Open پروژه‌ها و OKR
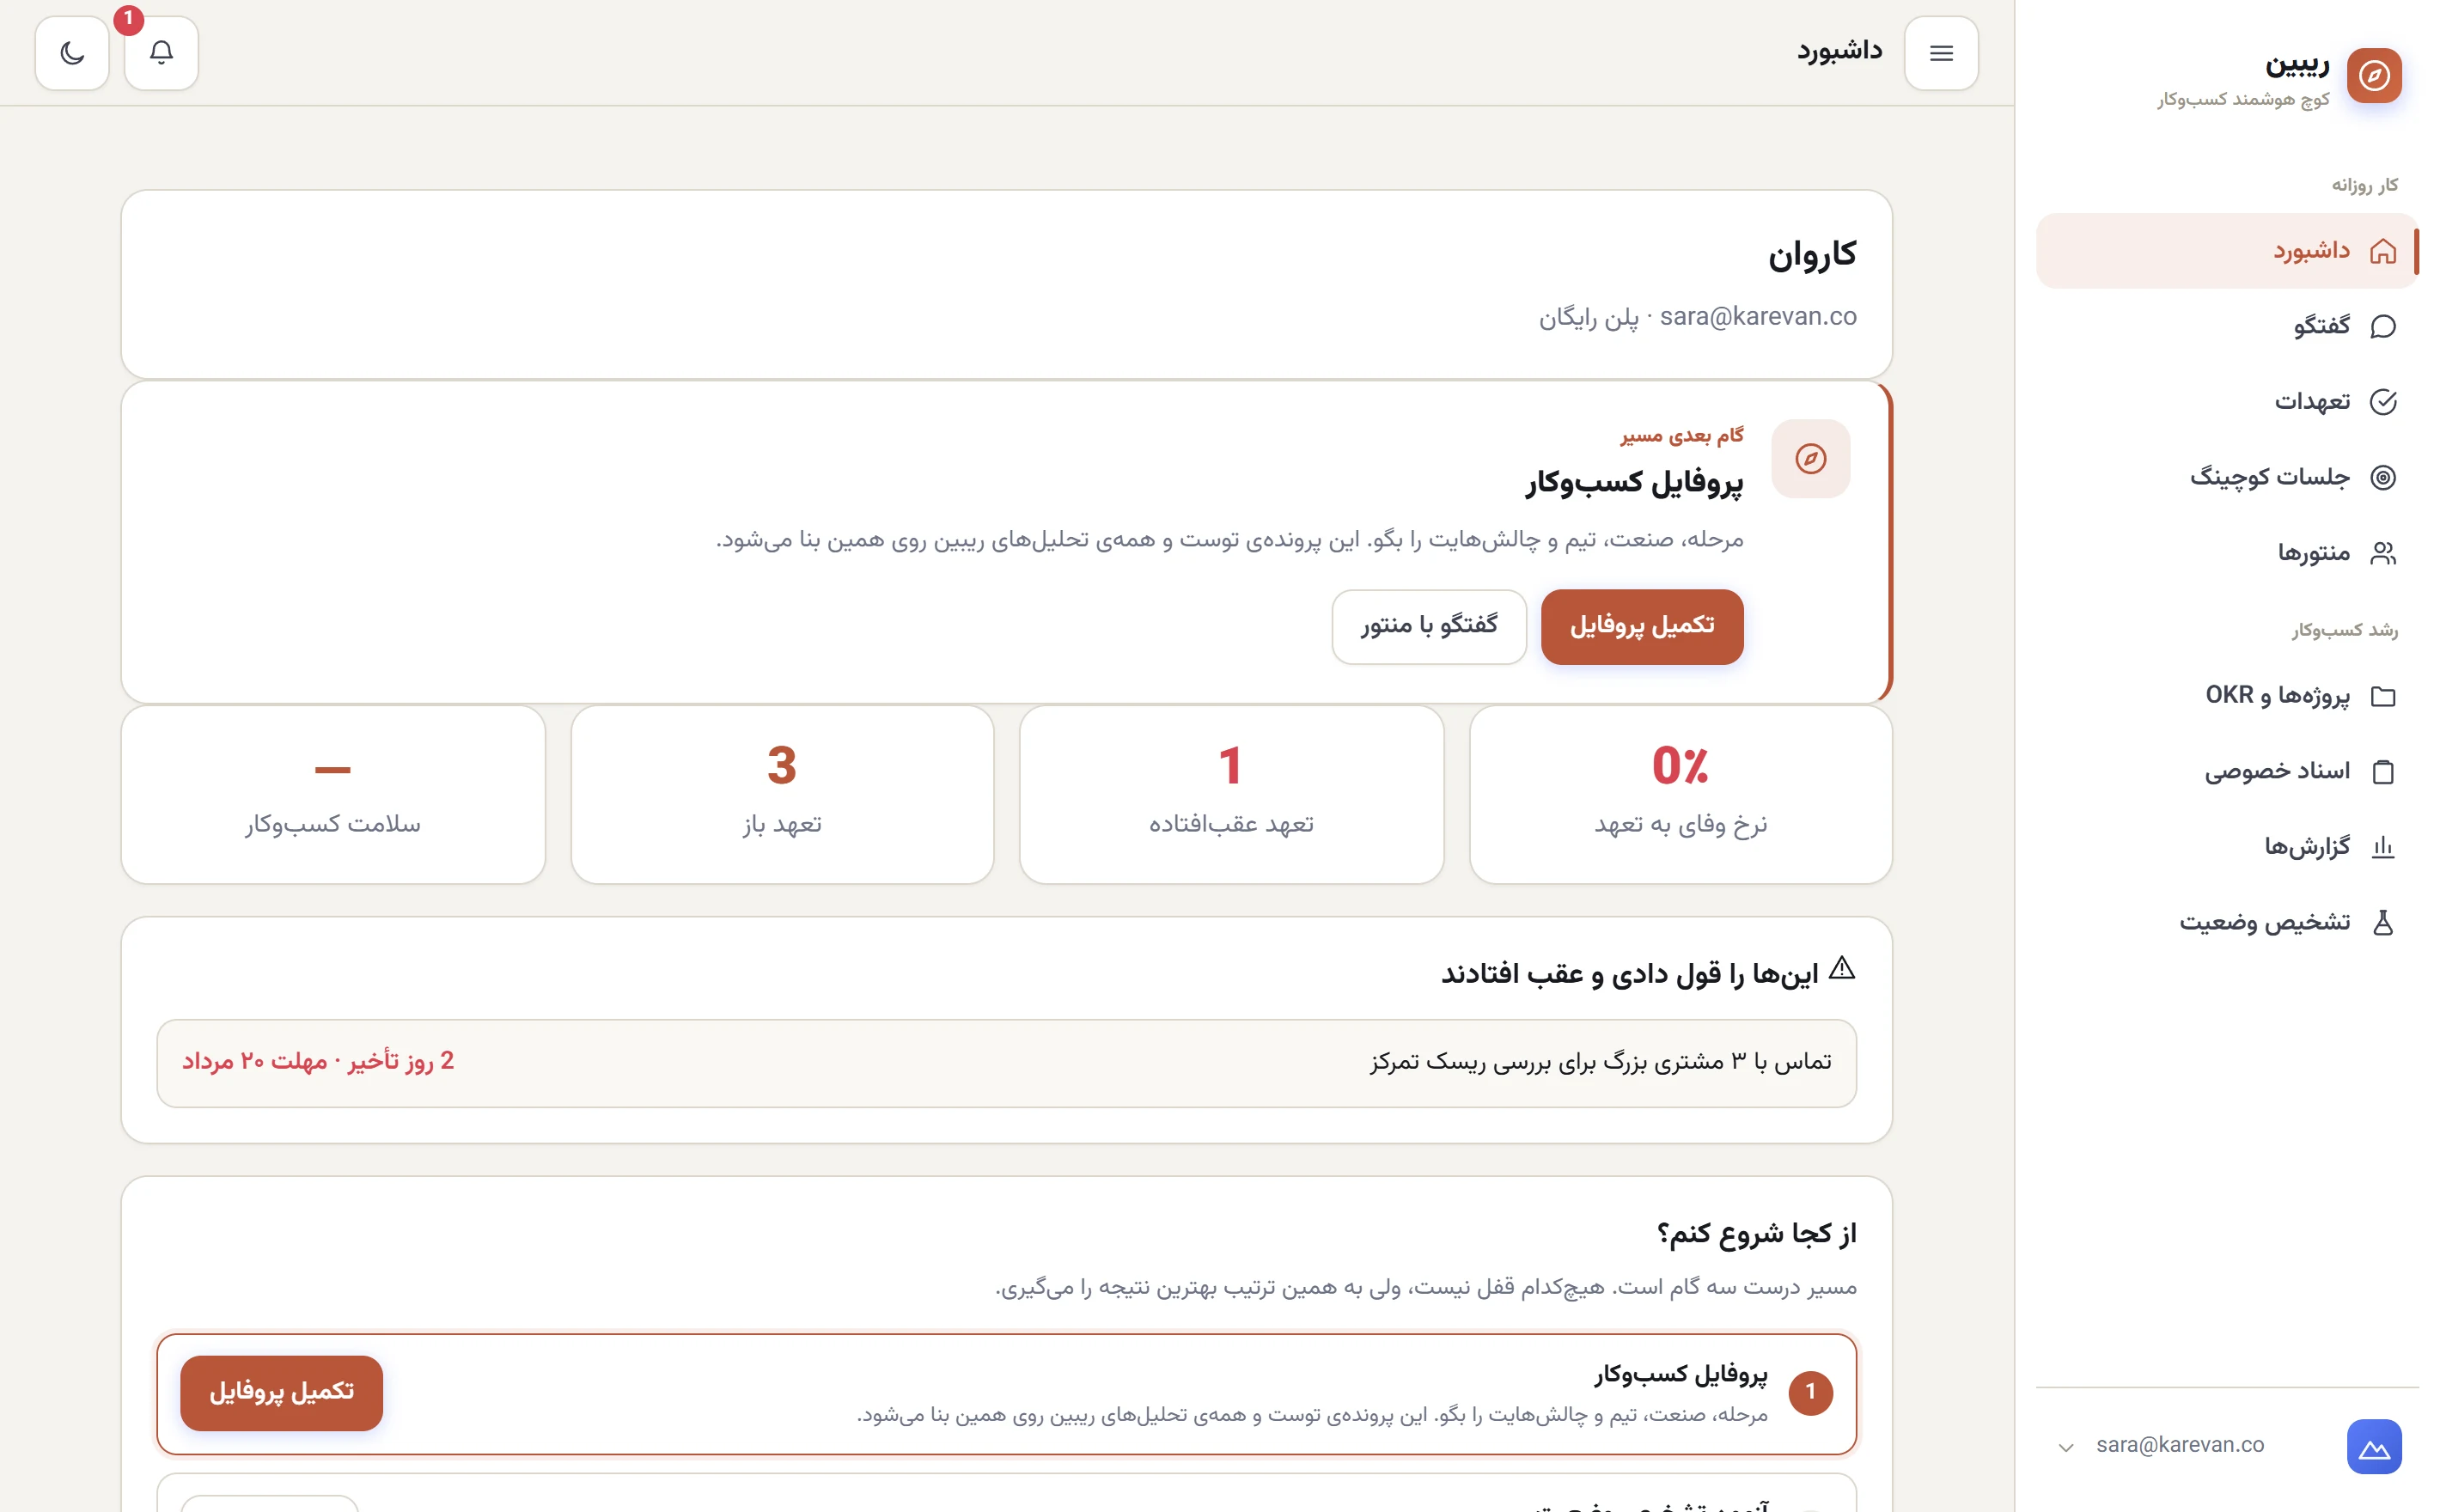 (2226, 696)
